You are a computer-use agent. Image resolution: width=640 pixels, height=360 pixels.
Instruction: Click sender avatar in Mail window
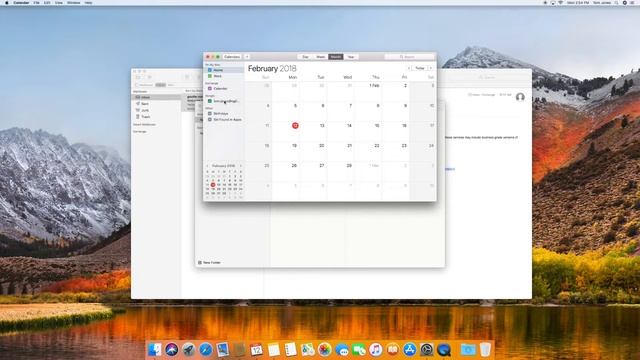[520, 97]
